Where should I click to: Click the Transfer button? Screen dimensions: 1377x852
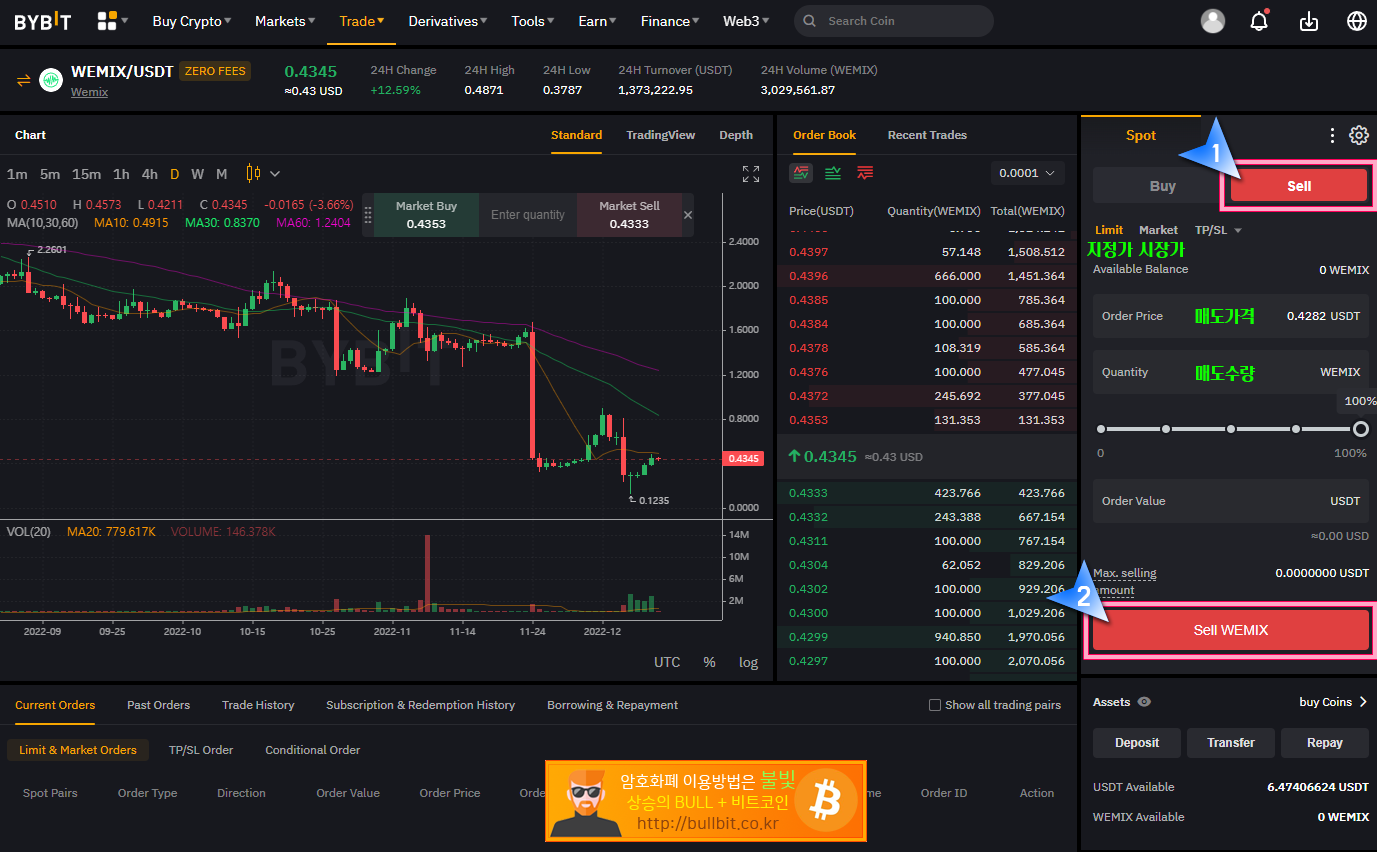tap(1230, 743)
